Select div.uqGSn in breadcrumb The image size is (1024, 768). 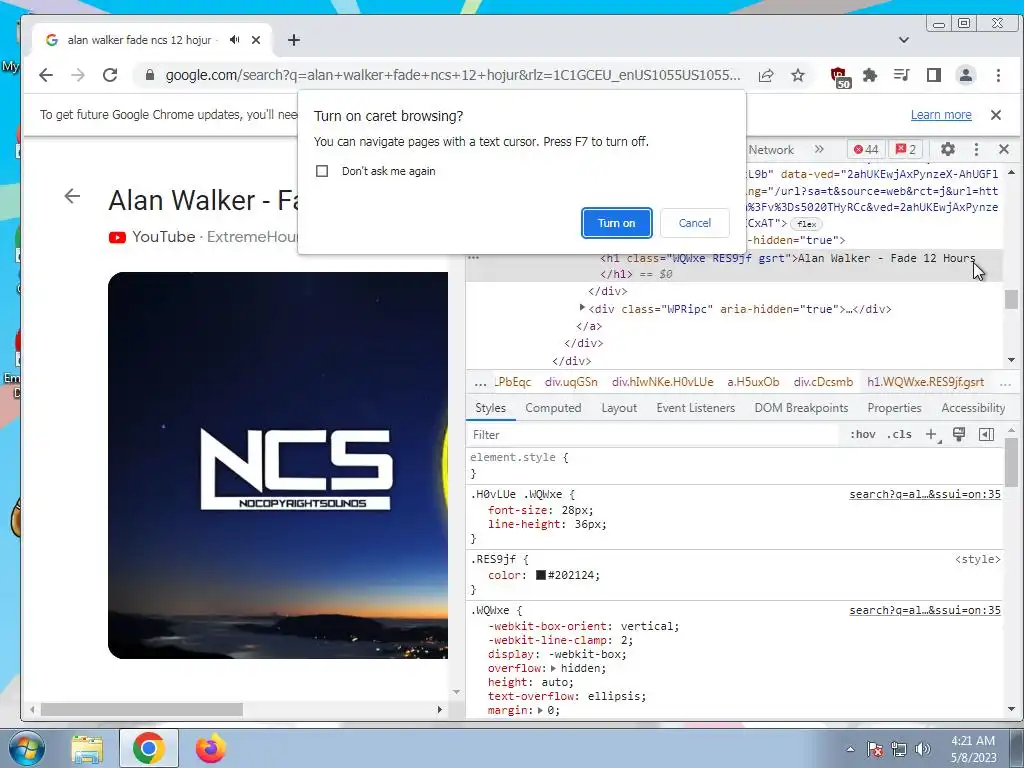coord(571,383)
